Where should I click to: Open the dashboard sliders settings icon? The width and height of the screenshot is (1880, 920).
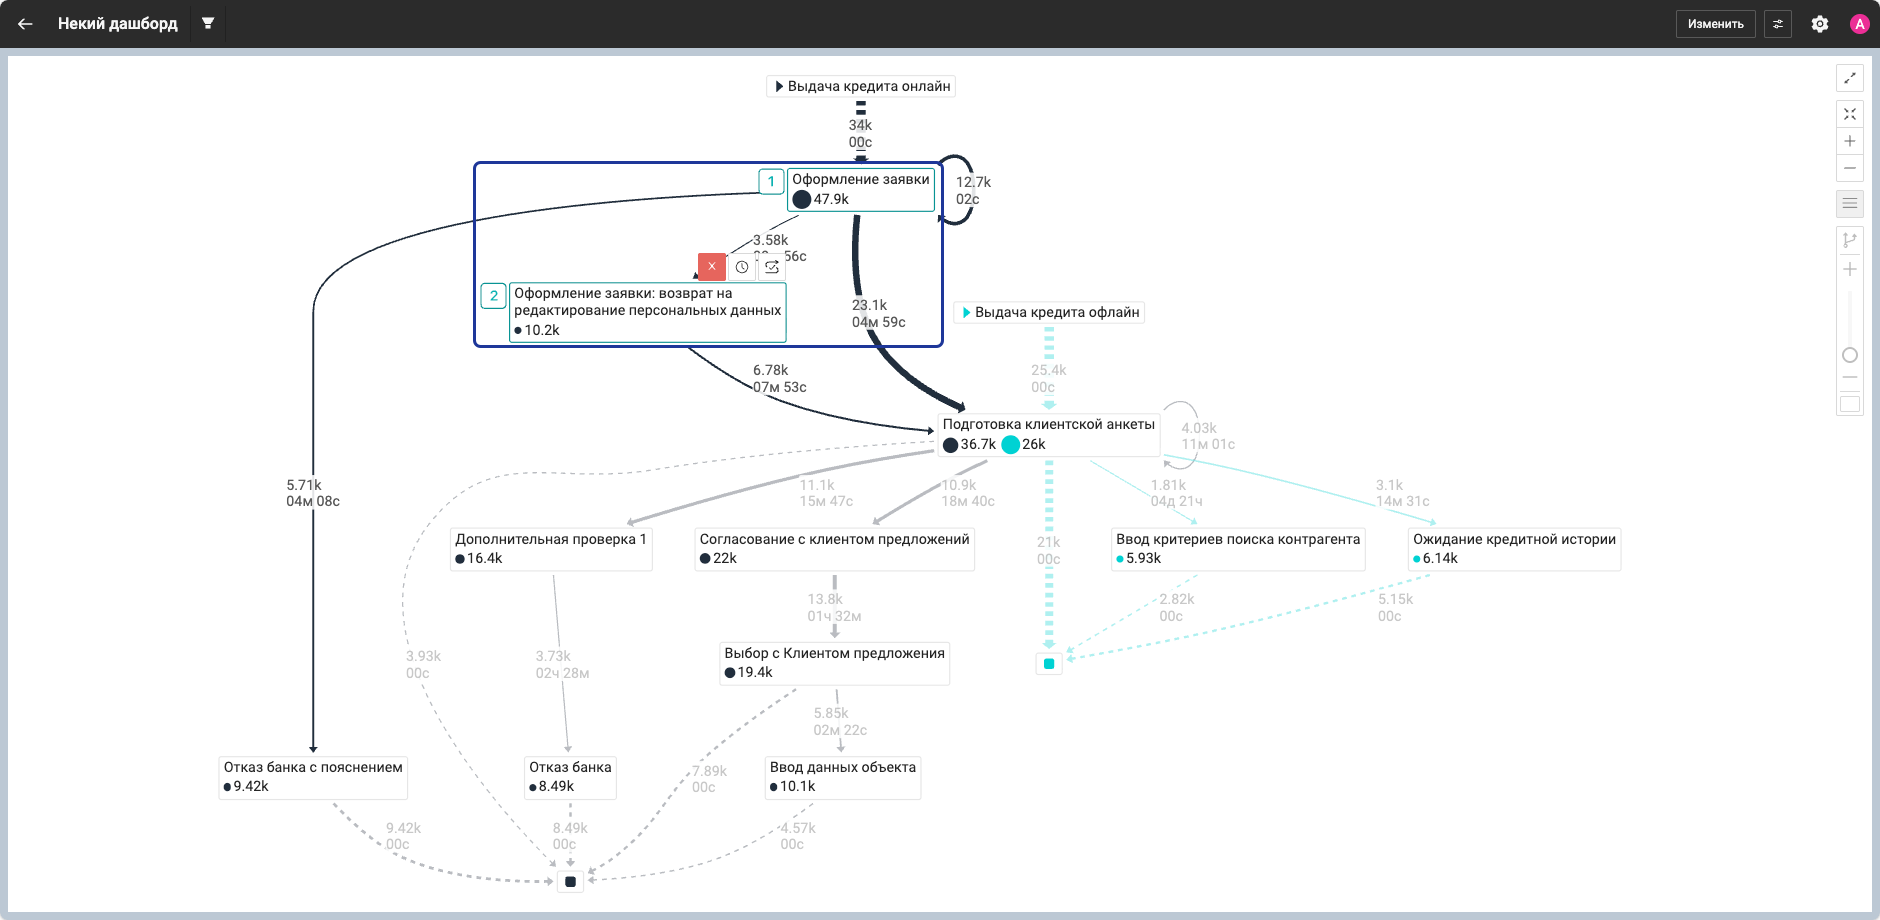(1778, 24)
